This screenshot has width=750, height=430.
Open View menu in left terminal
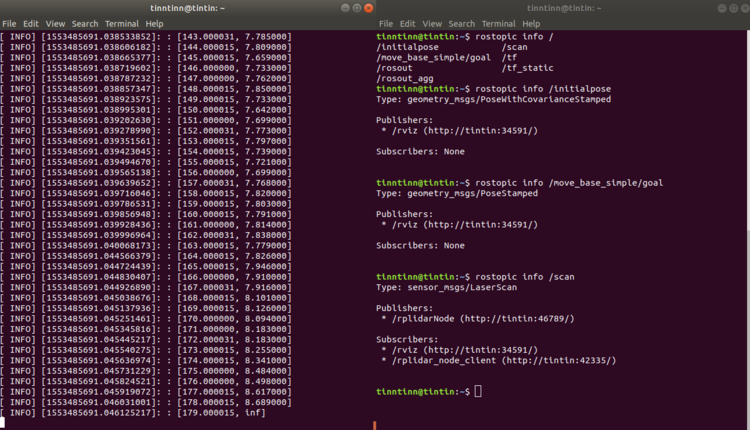pyautogui.click(x=55, y=23)
